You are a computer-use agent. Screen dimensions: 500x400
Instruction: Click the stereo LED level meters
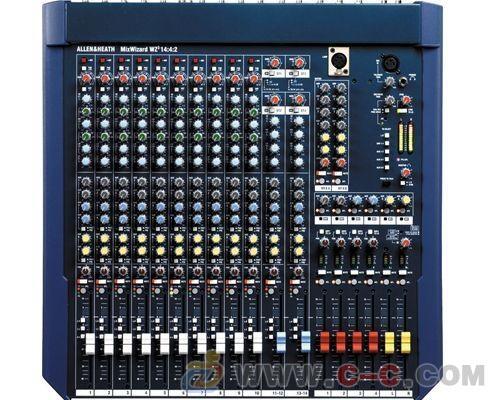pos(406,138)
